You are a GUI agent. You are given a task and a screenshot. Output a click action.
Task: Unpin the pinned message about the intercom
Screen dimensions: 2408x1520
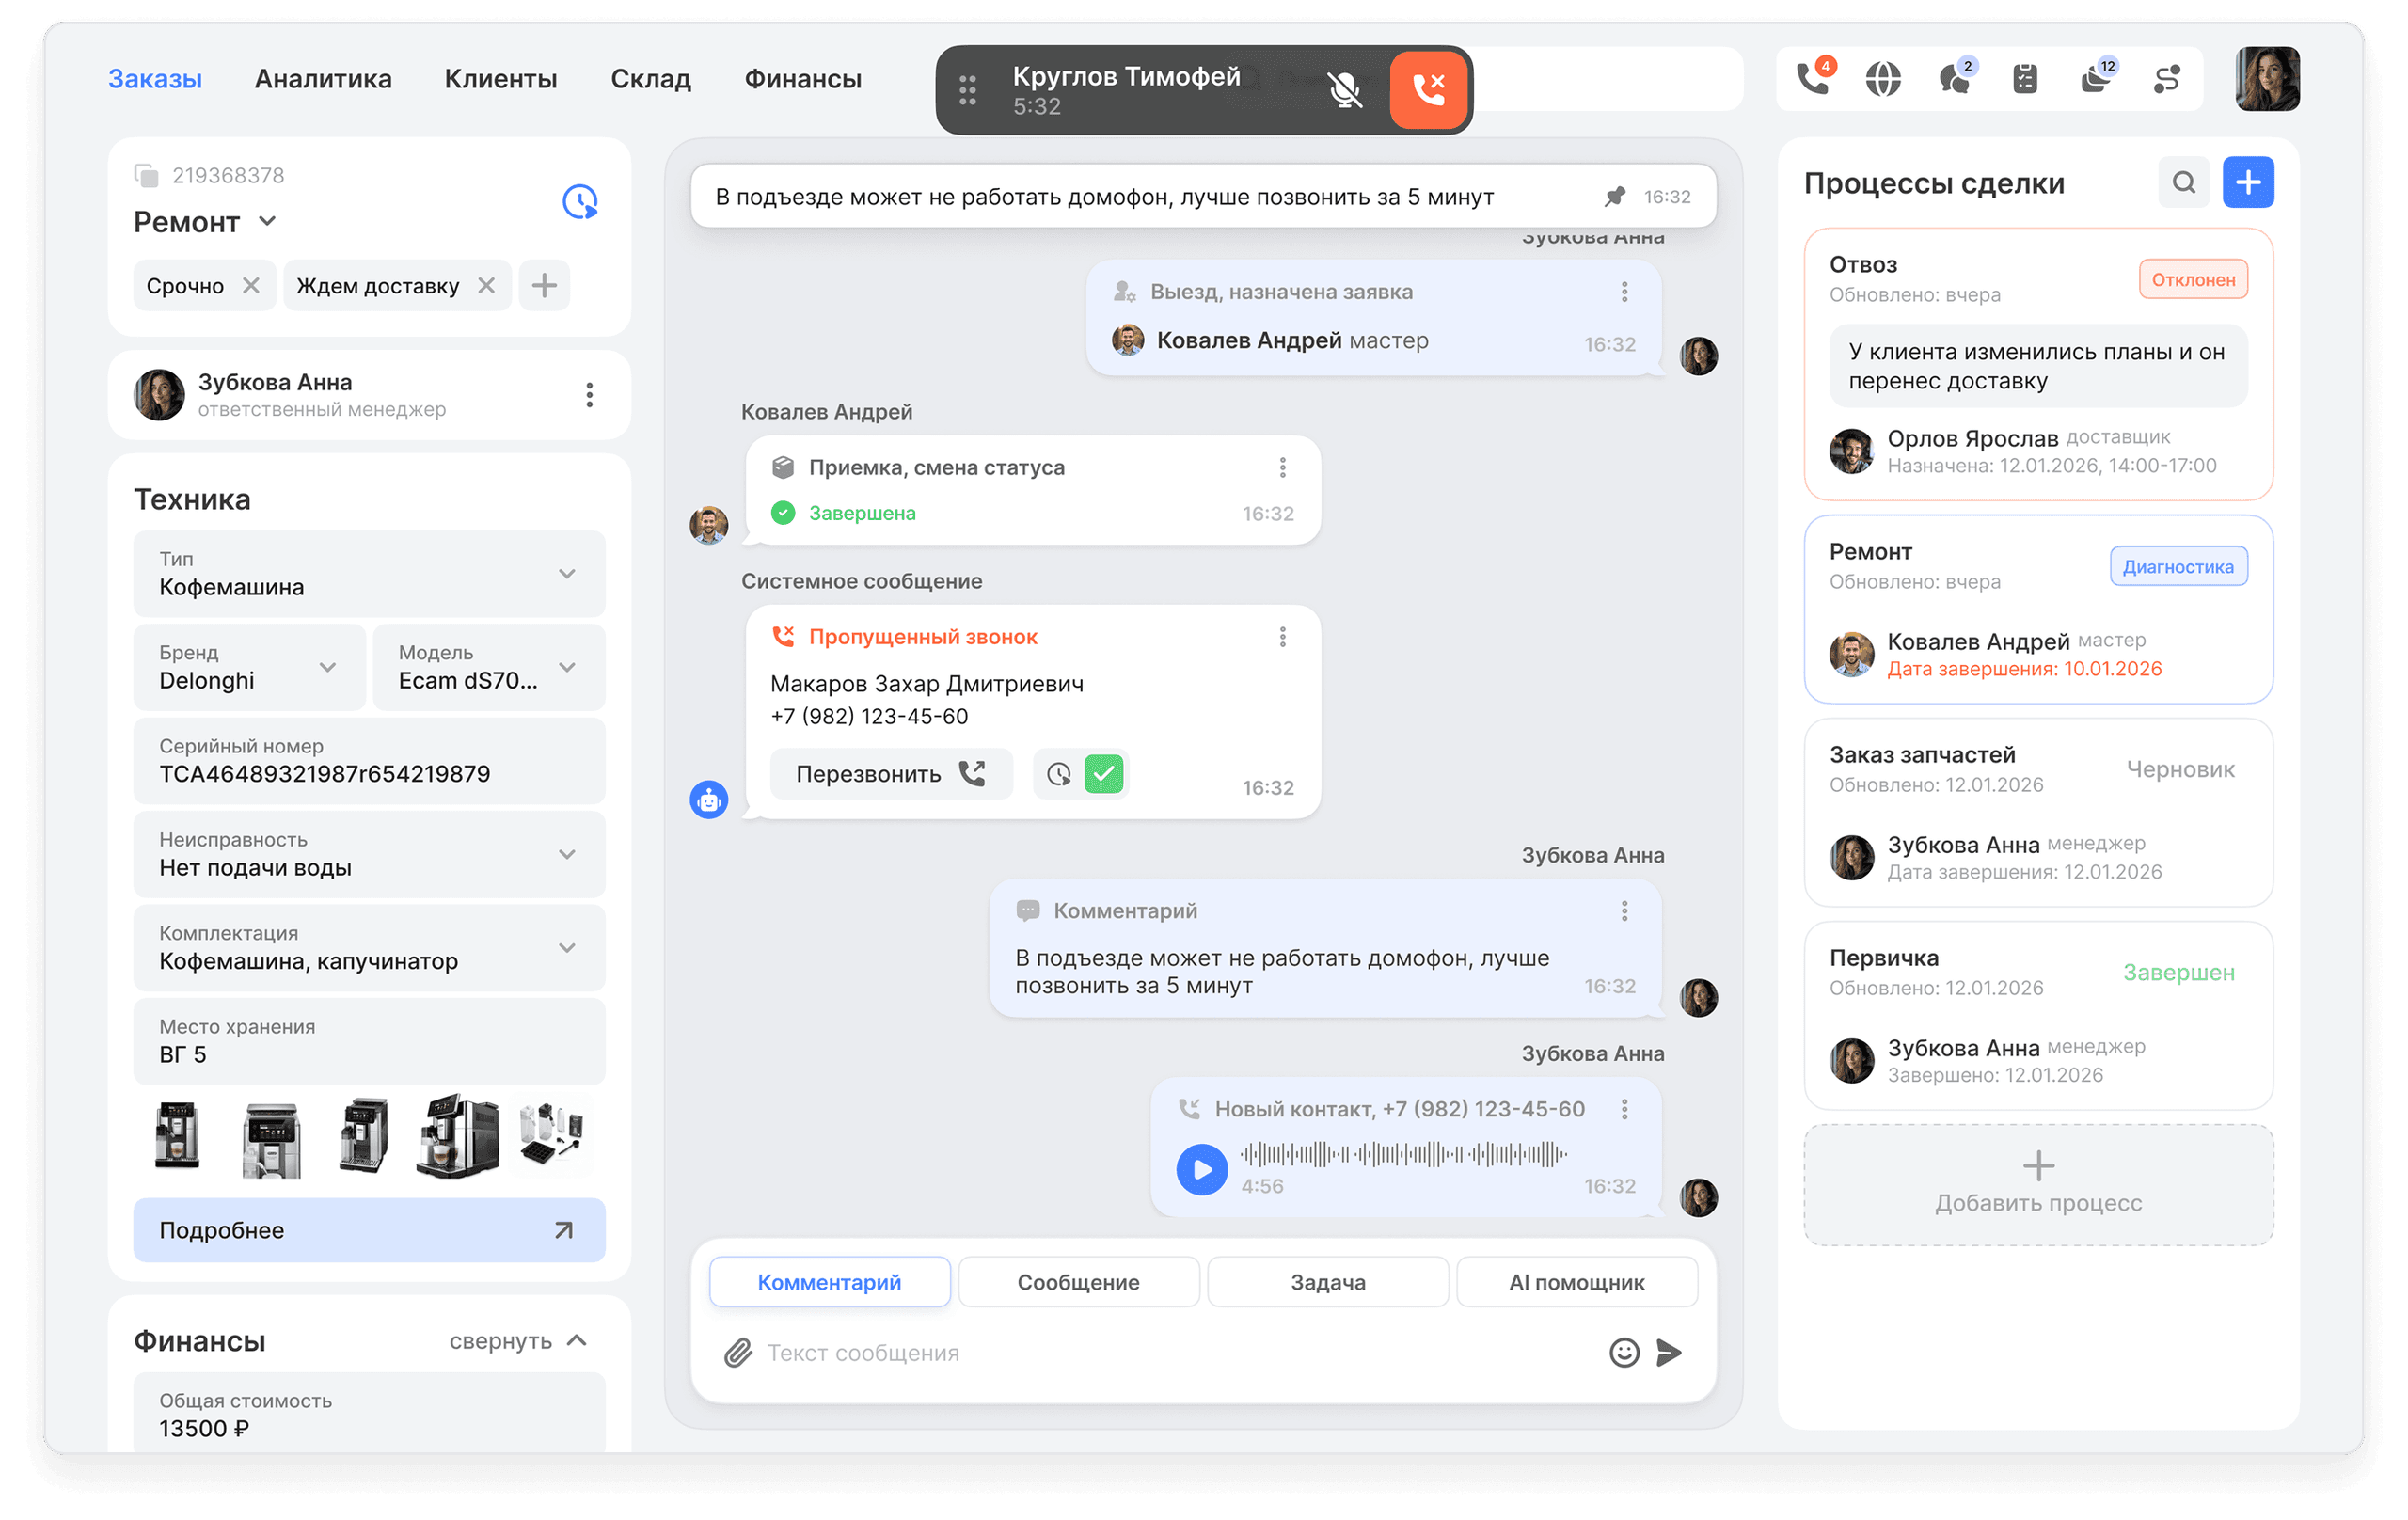tap(1614, 196)
